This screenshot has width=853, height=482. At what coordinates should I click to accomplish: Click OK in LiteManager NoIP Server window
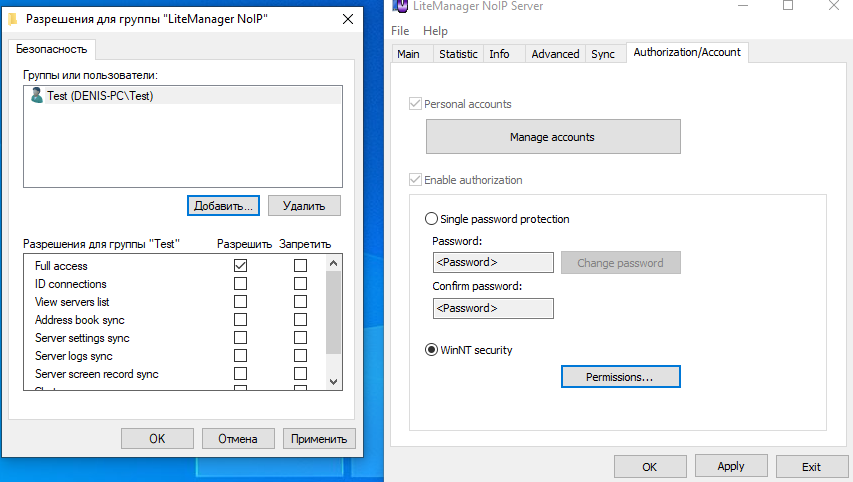(x=650, y=467)
